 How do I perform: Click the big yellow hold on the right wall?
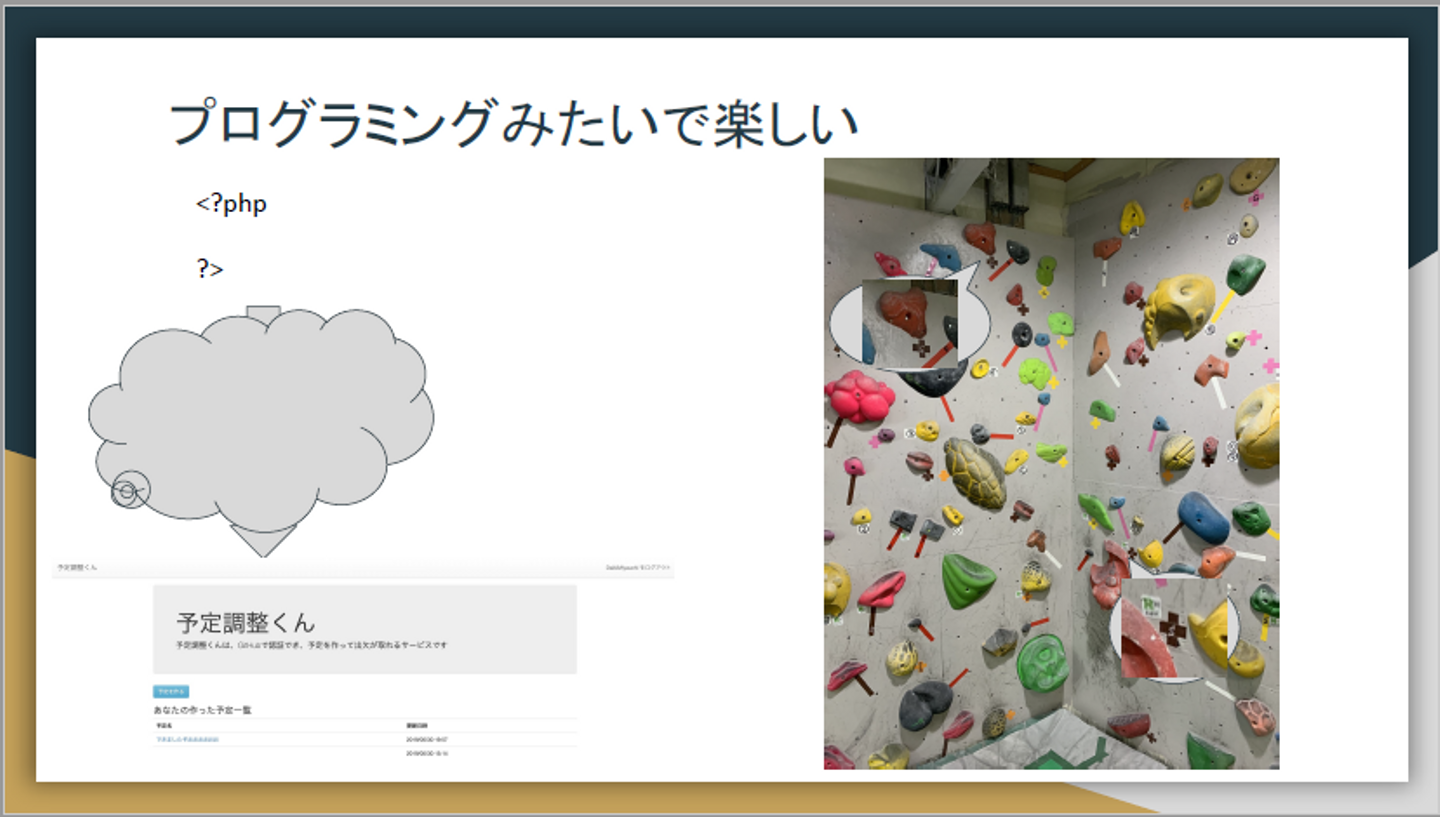[x=1179, y=307]
